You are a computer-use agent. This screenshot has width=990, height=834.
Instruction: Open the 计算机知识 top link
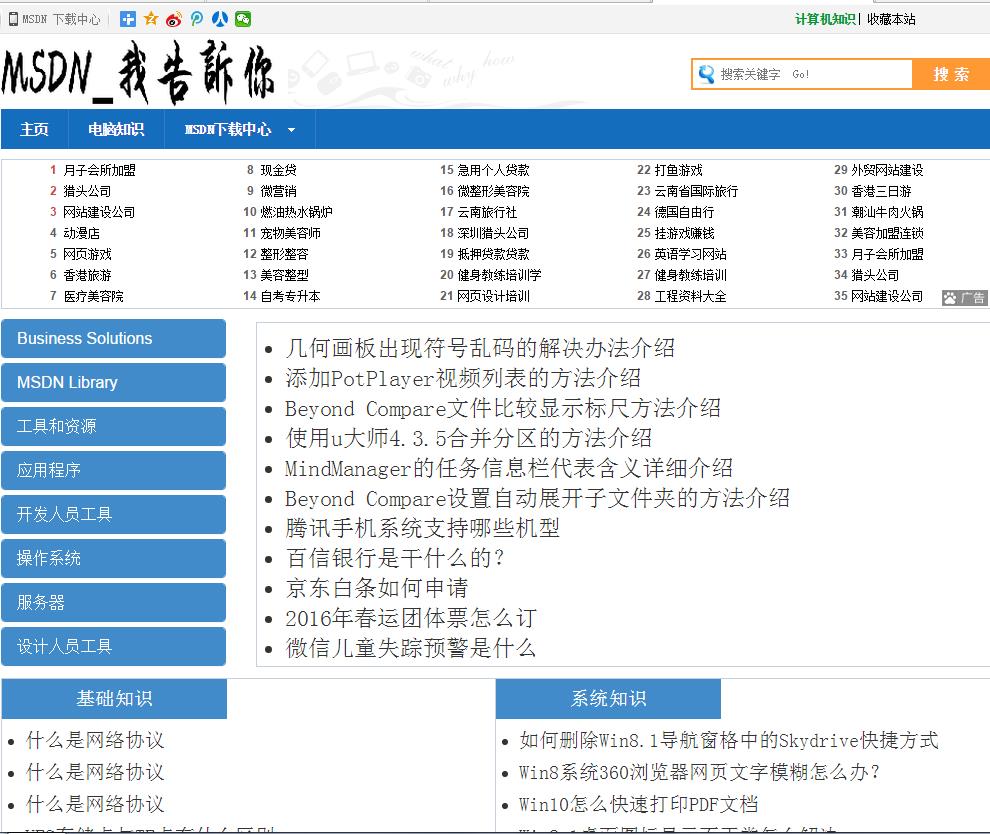[825, 20]
